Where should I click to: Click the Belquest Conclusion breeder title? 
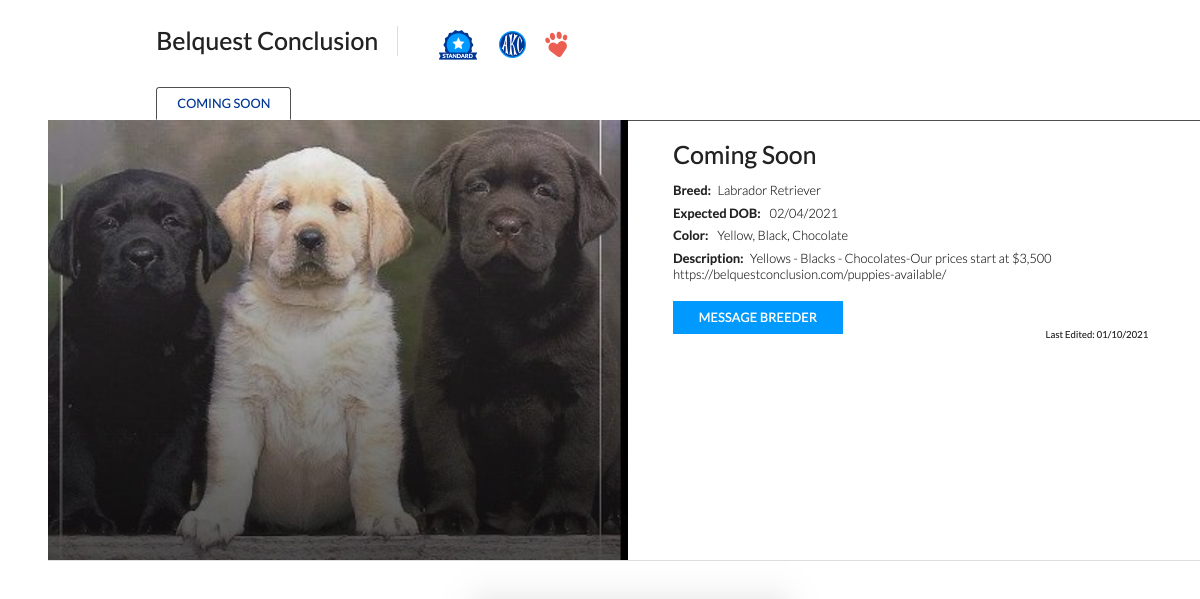pos(267,42)
